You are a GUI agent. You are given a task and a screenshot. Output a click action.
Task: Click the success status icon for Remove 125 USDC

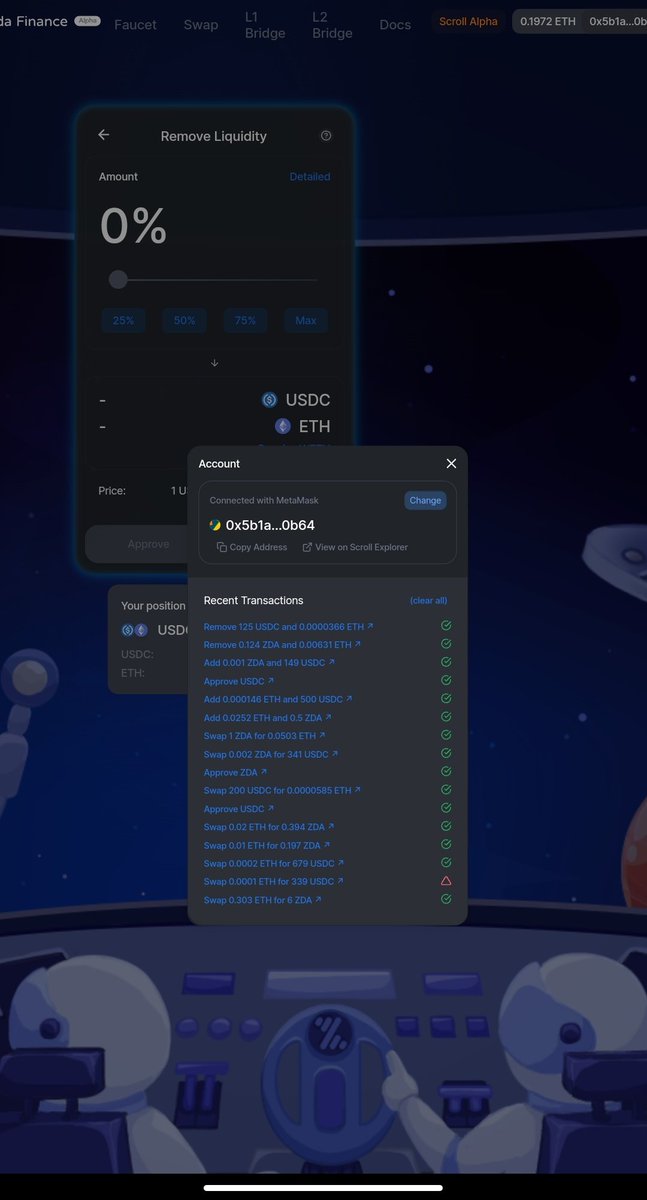tap(446, 626)
